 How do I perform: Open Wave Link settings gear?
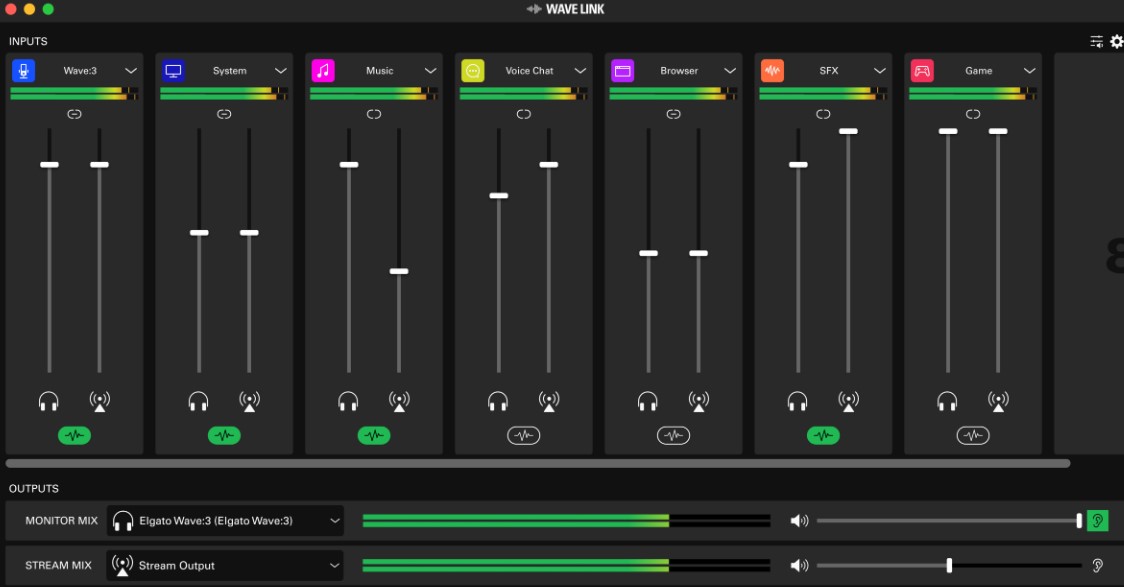[1117, 42]
